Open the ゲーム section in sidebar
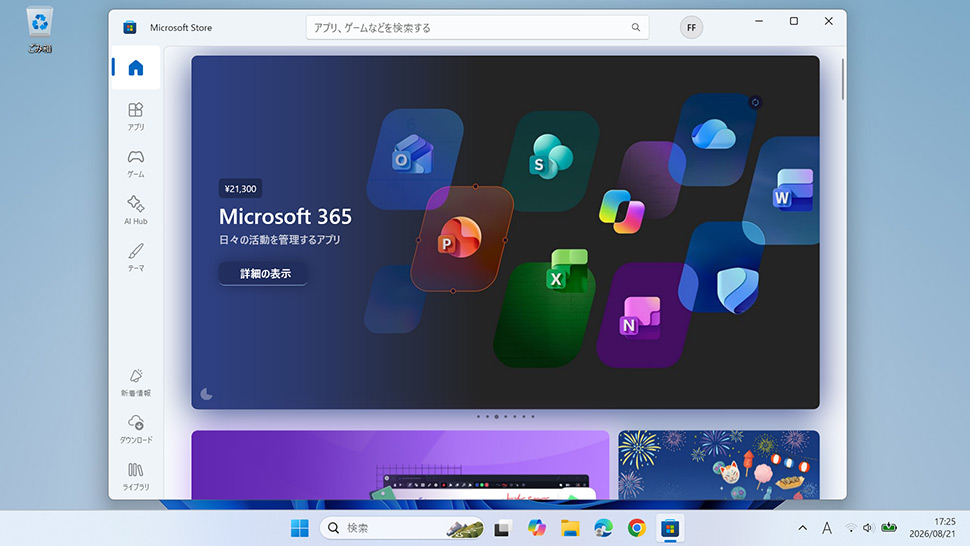The image size is (970, 546). tap(135, 163)
